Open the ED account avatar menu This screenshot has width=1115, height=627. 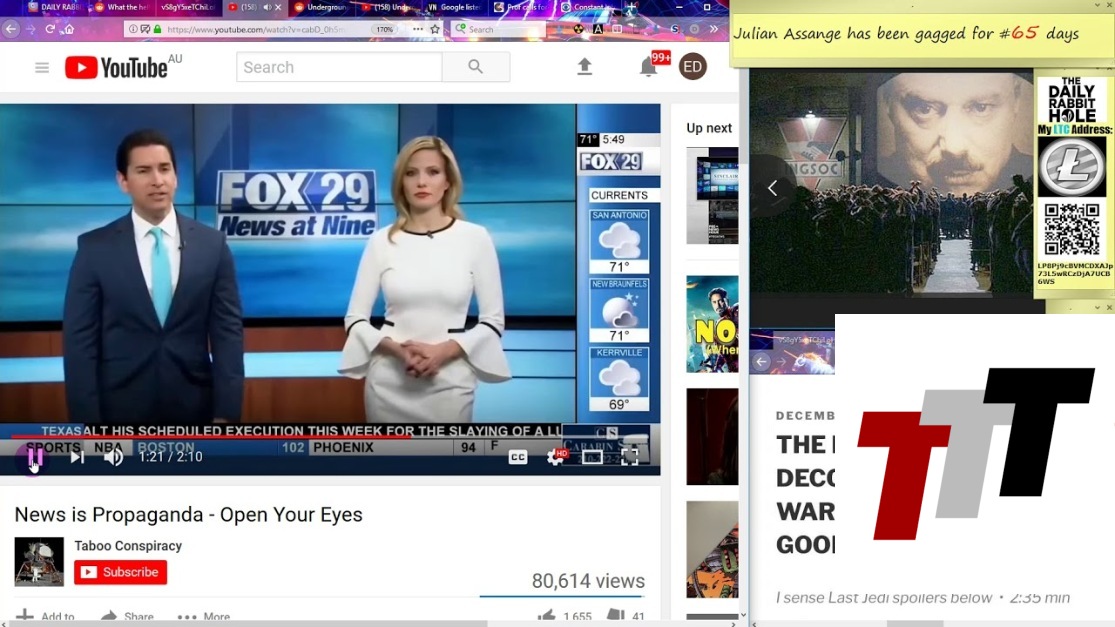693,67
